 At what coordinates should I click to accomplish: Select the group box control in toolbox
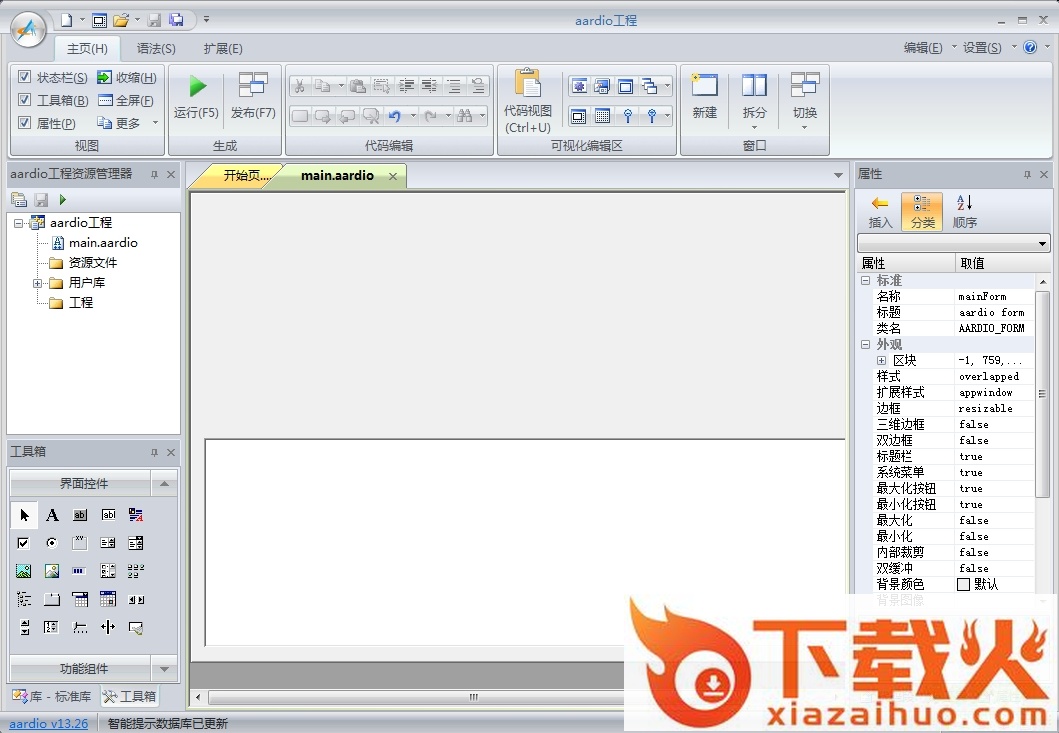click(80, 543)
